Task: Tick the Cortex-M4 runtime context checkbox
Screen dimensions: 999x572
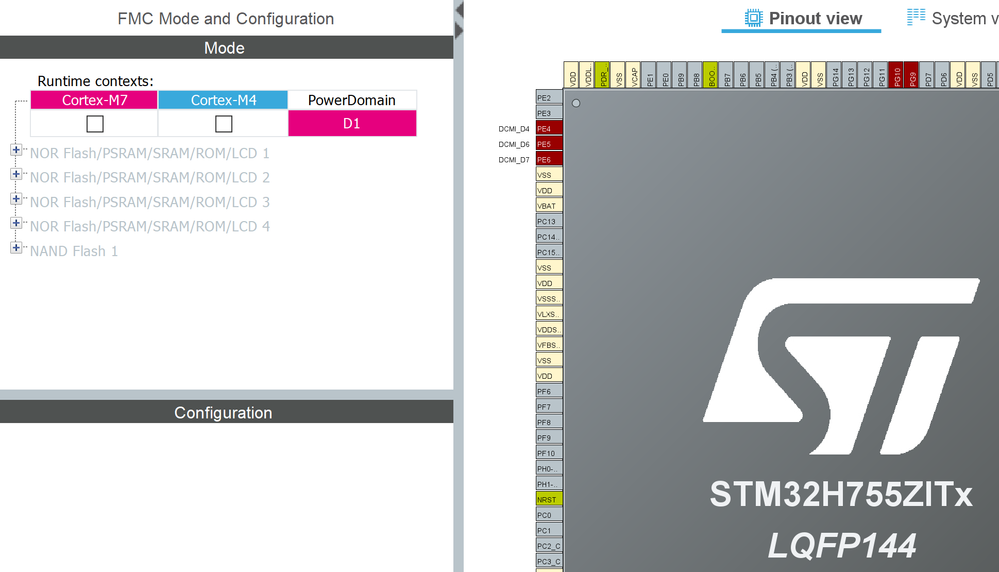Action: click(x=224, y=124)
